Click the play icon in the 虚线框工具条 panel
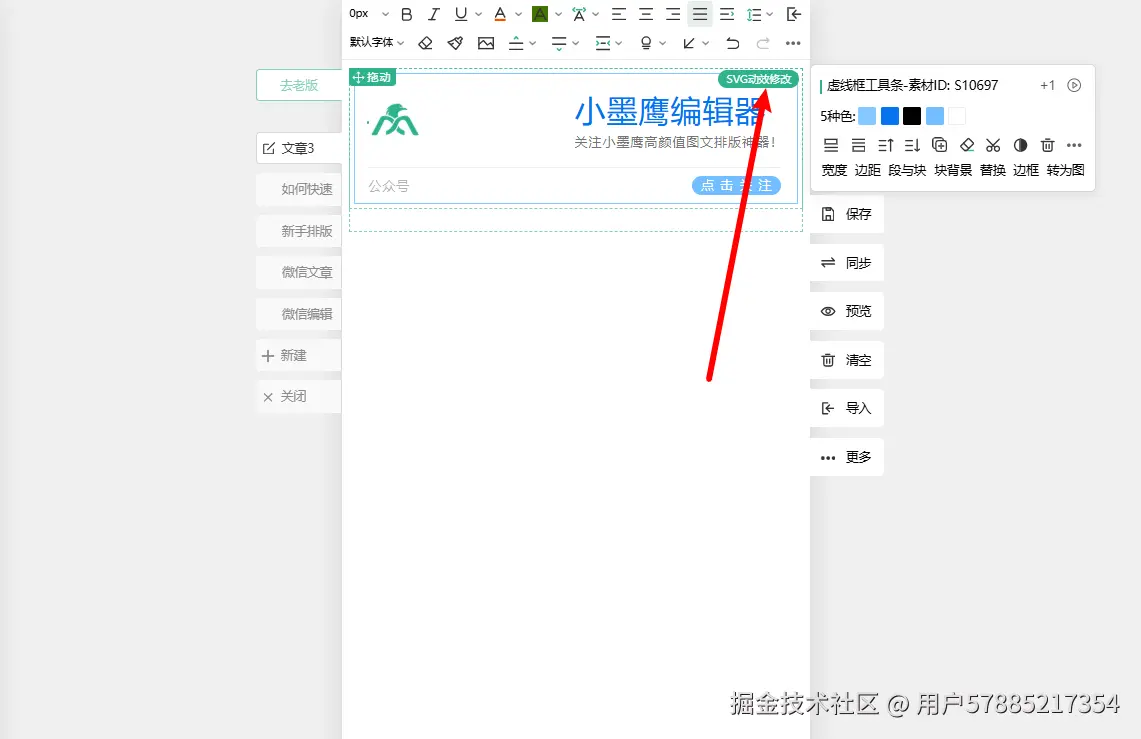The width and height of the screenshot is (1141, 739). click(1074, 85)
